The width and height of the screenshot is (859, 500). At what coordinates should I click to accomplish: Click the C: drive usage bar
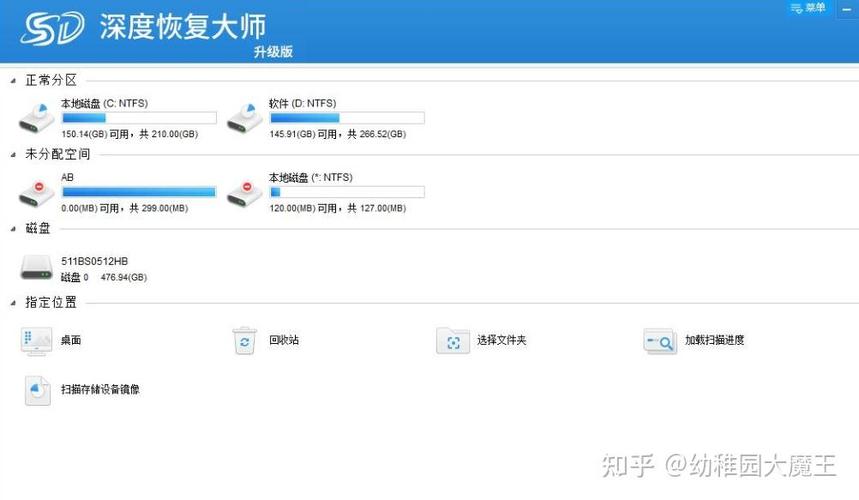[139, 118]
